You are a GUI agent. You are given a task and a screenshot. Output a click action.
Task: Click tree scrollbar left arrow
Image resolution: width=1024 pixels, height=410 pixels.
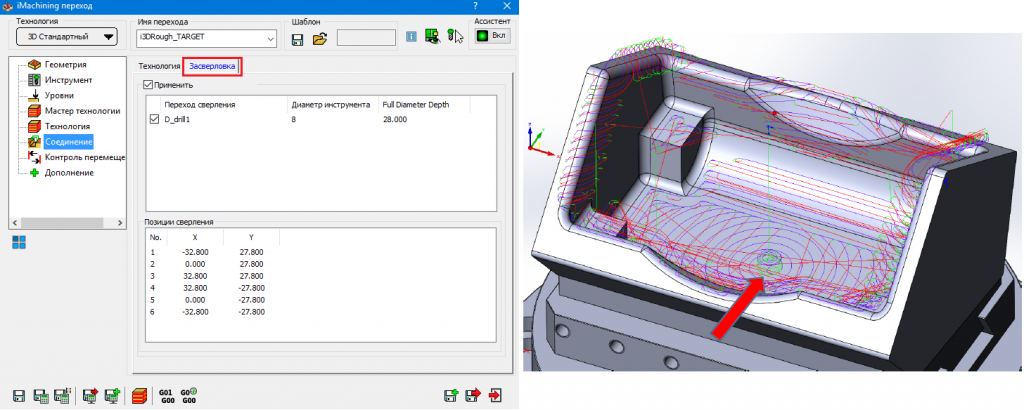(x=14, y=223)
